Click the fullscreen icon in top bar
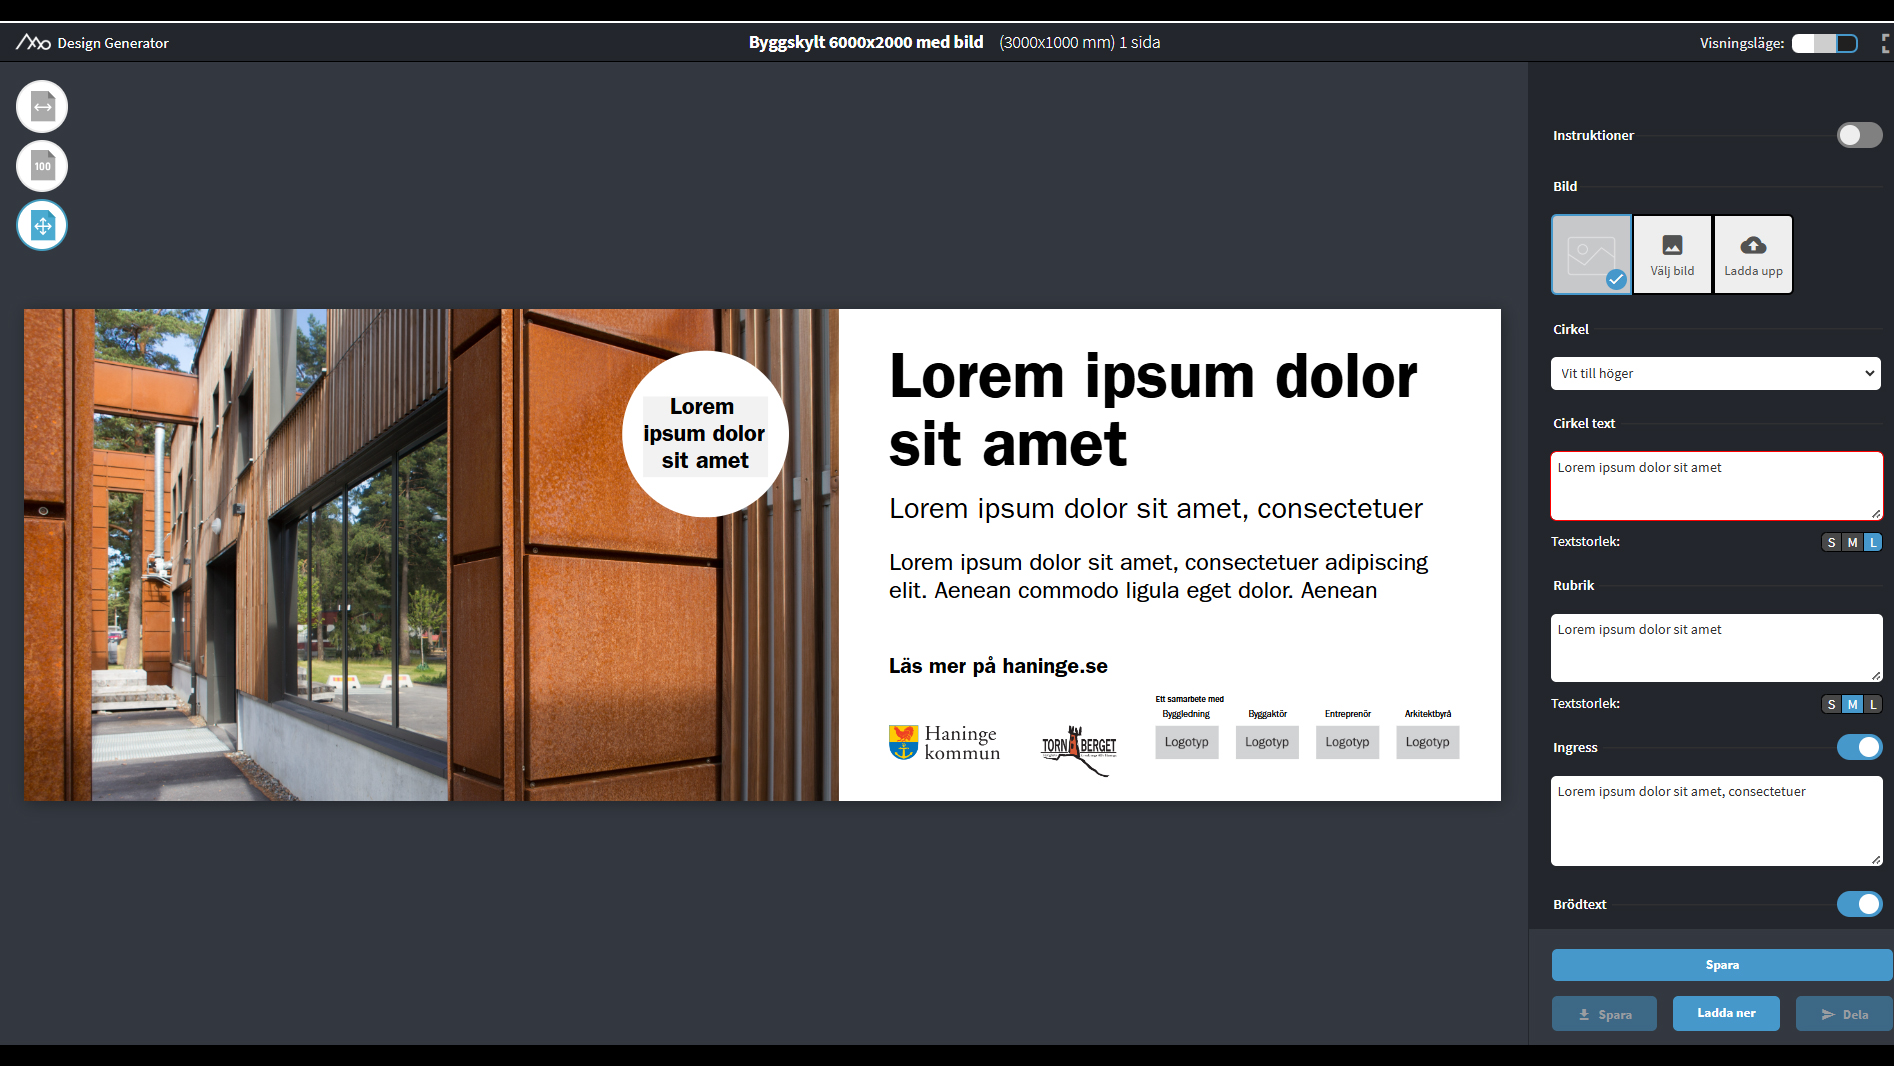1894x1066 pixels. pos(1886,43)
